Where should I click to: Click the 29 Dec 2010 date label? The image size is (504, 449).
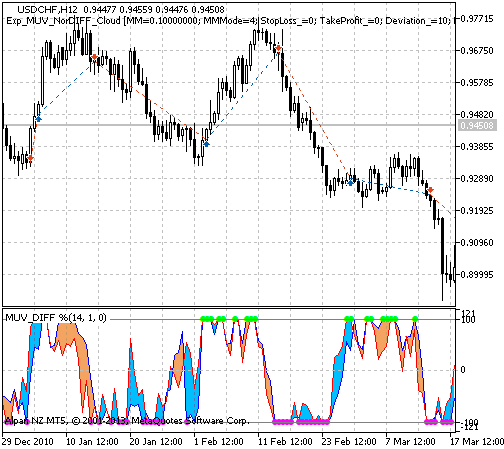click(28, 442)
